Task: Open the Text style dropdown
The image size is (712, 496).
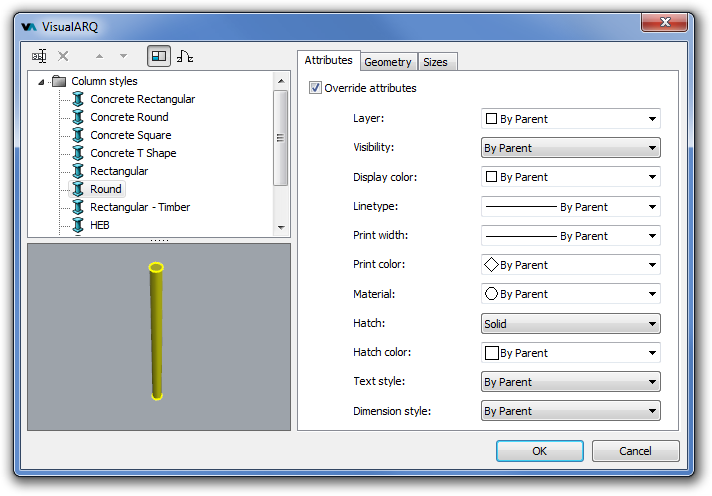Action: pos(570,382)
